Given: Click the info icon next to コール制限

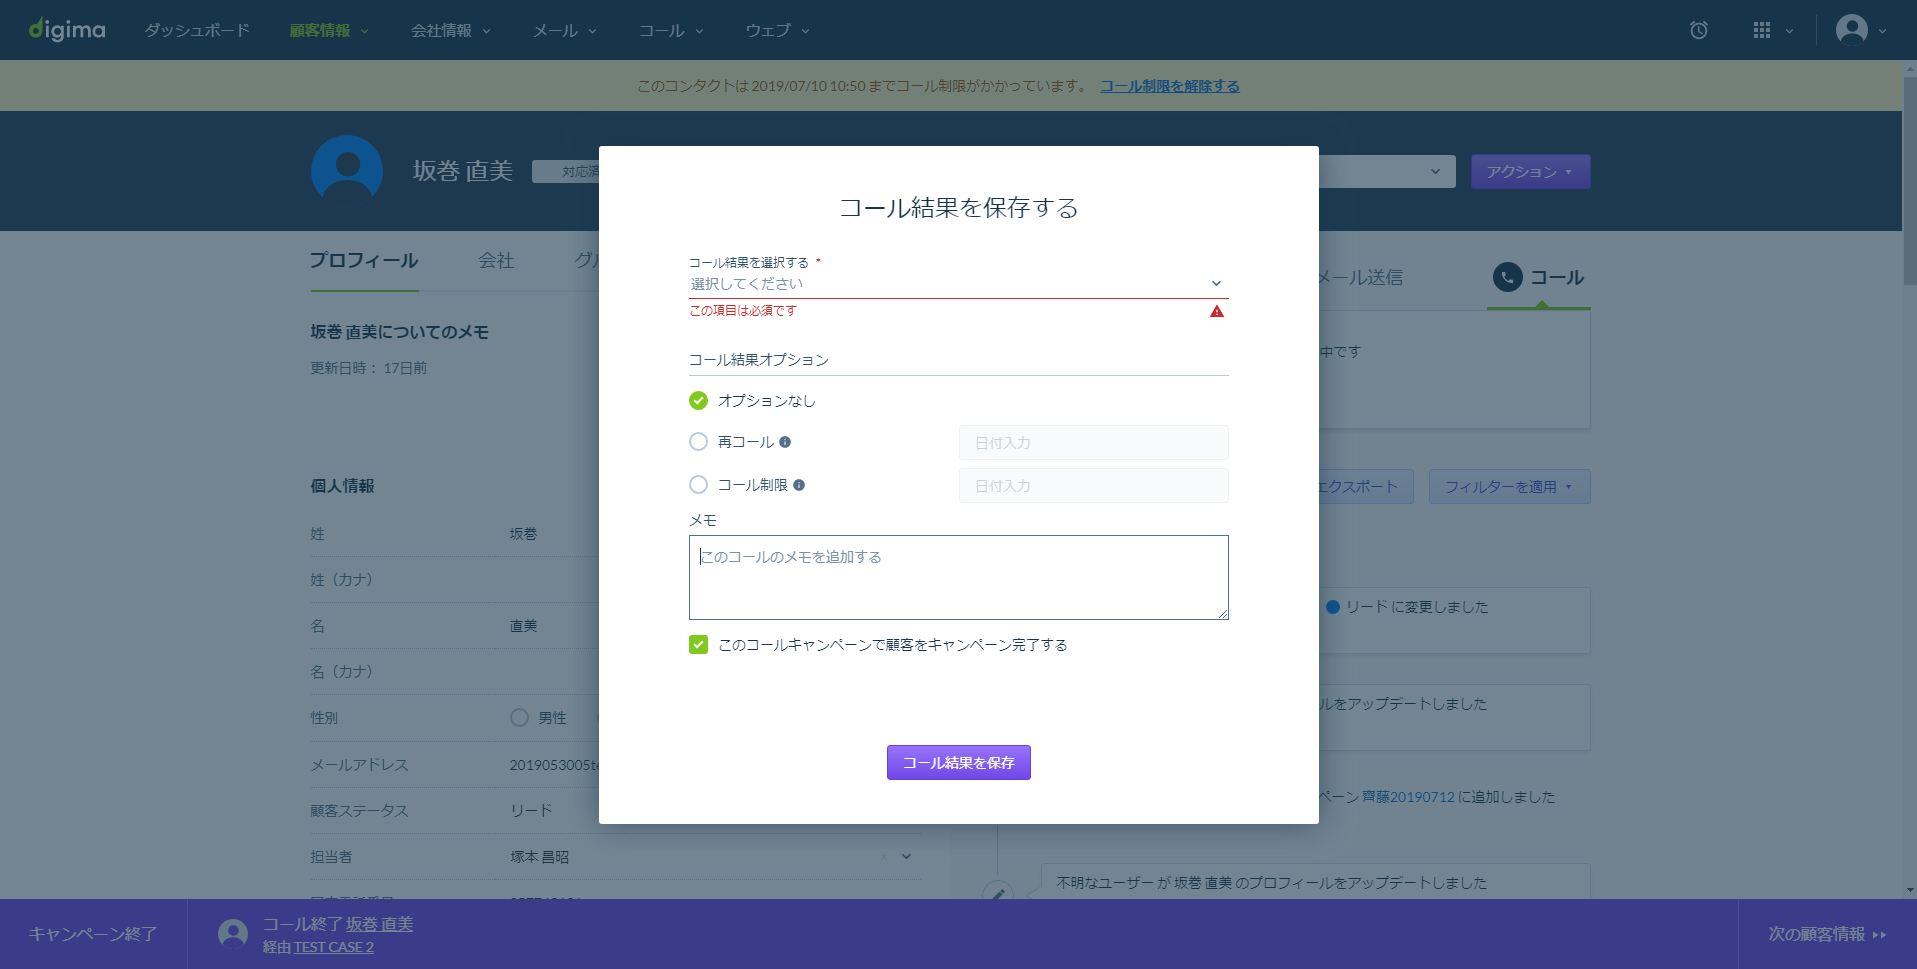Looking at the screenshot, I should [799, 485].
